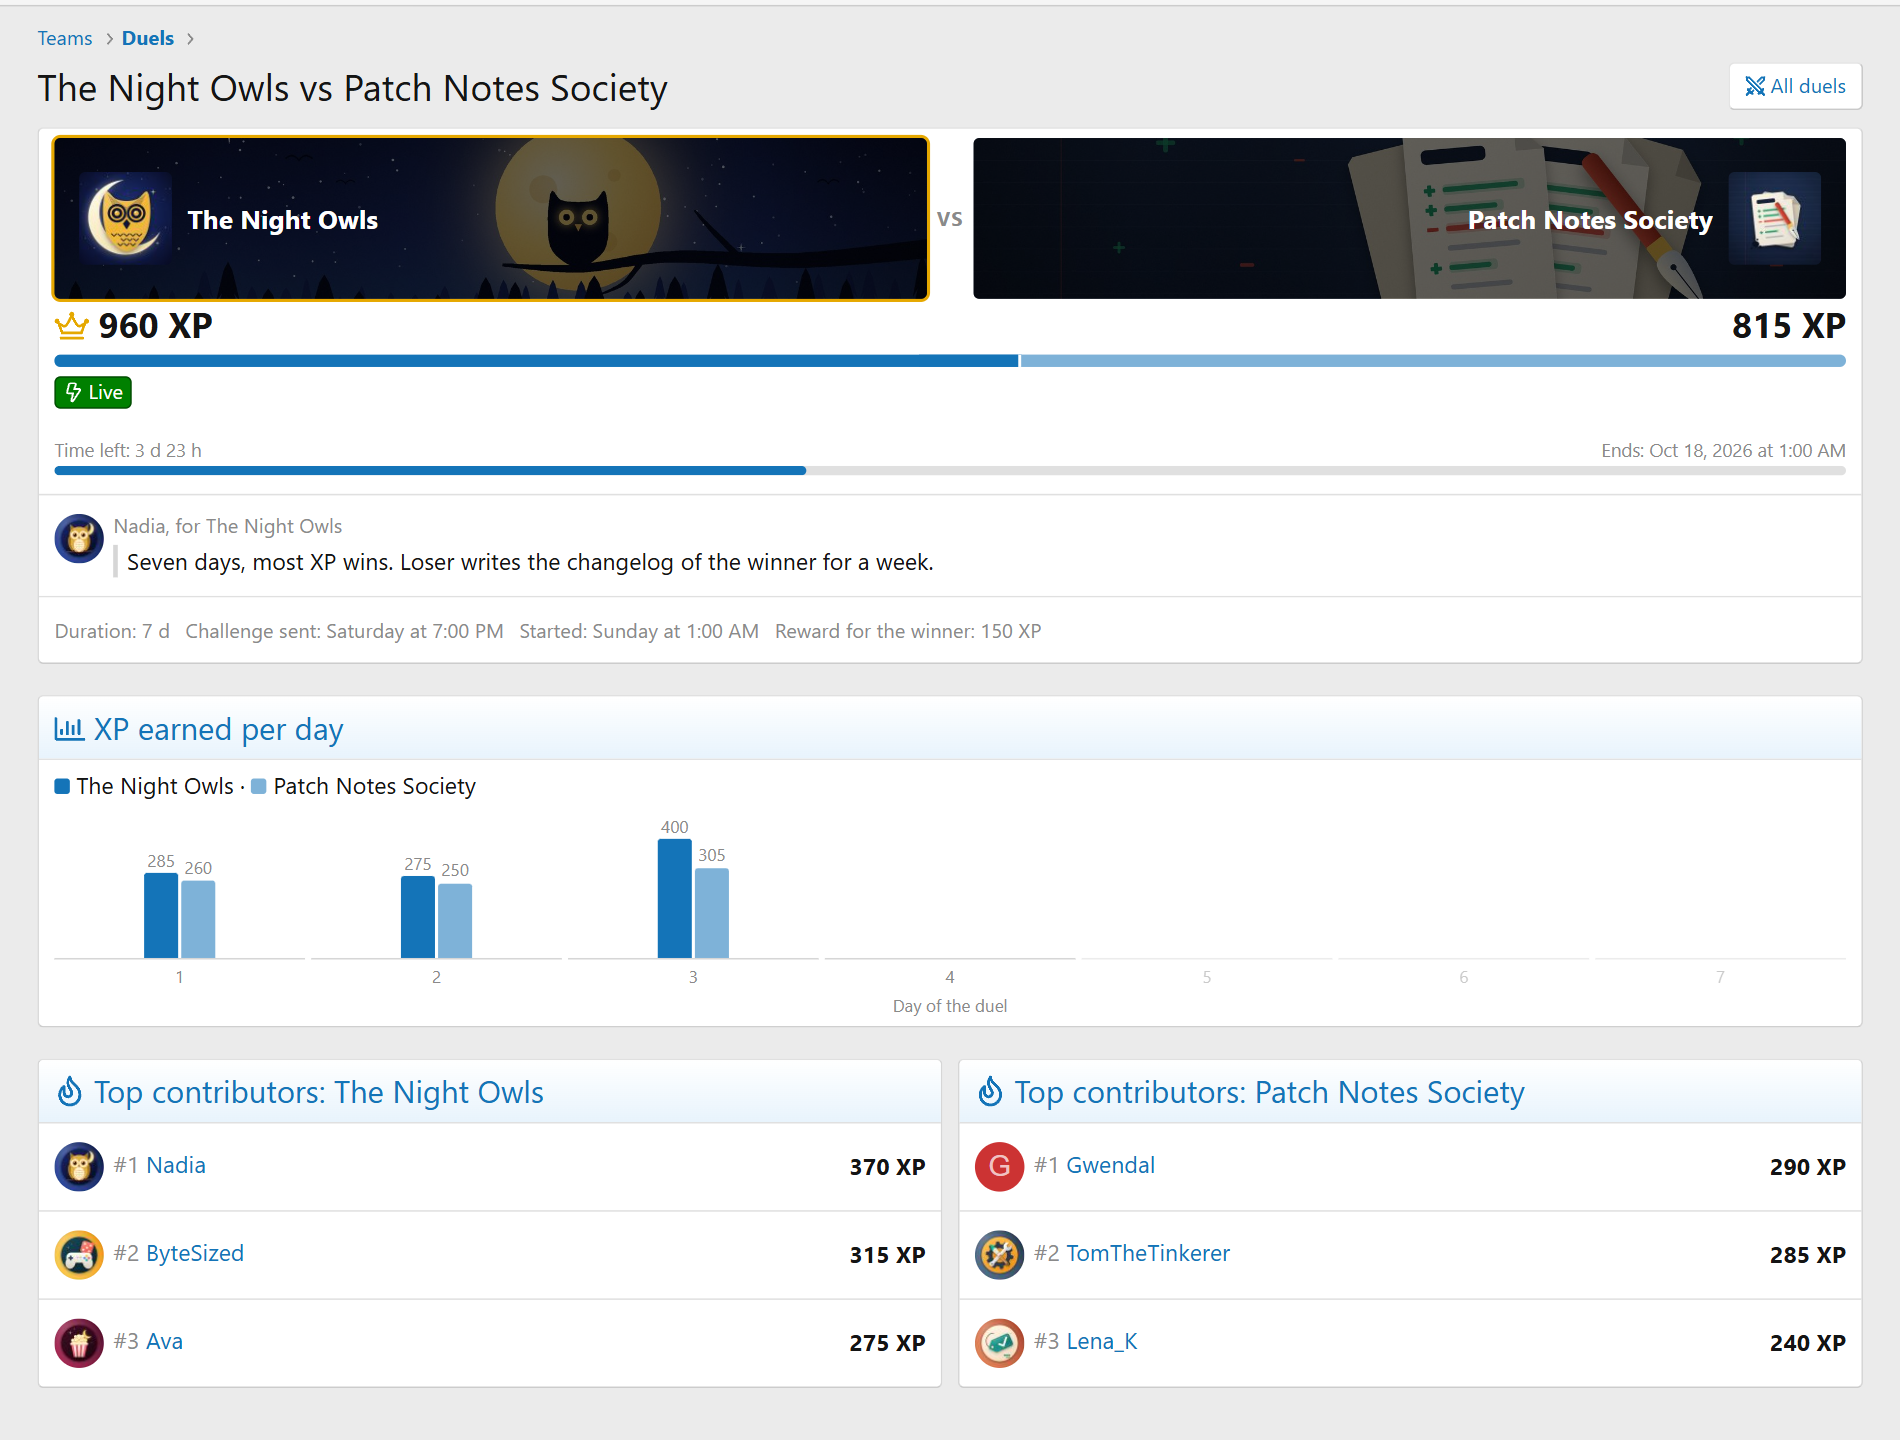
Task: Click TomTheTinkerer's gear avatar
Action: (999, 1255)
